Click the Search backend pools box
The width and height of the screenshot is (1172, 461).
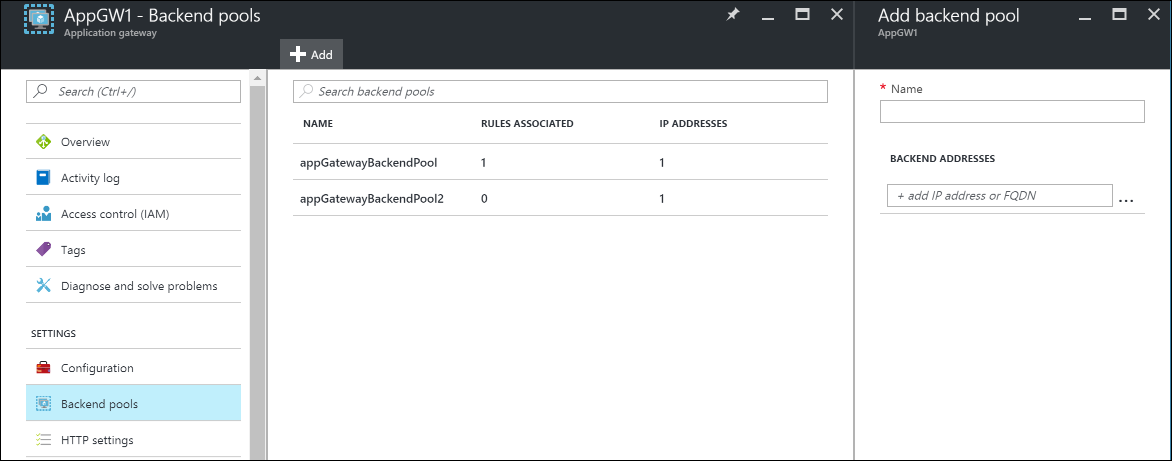(560, 91)
